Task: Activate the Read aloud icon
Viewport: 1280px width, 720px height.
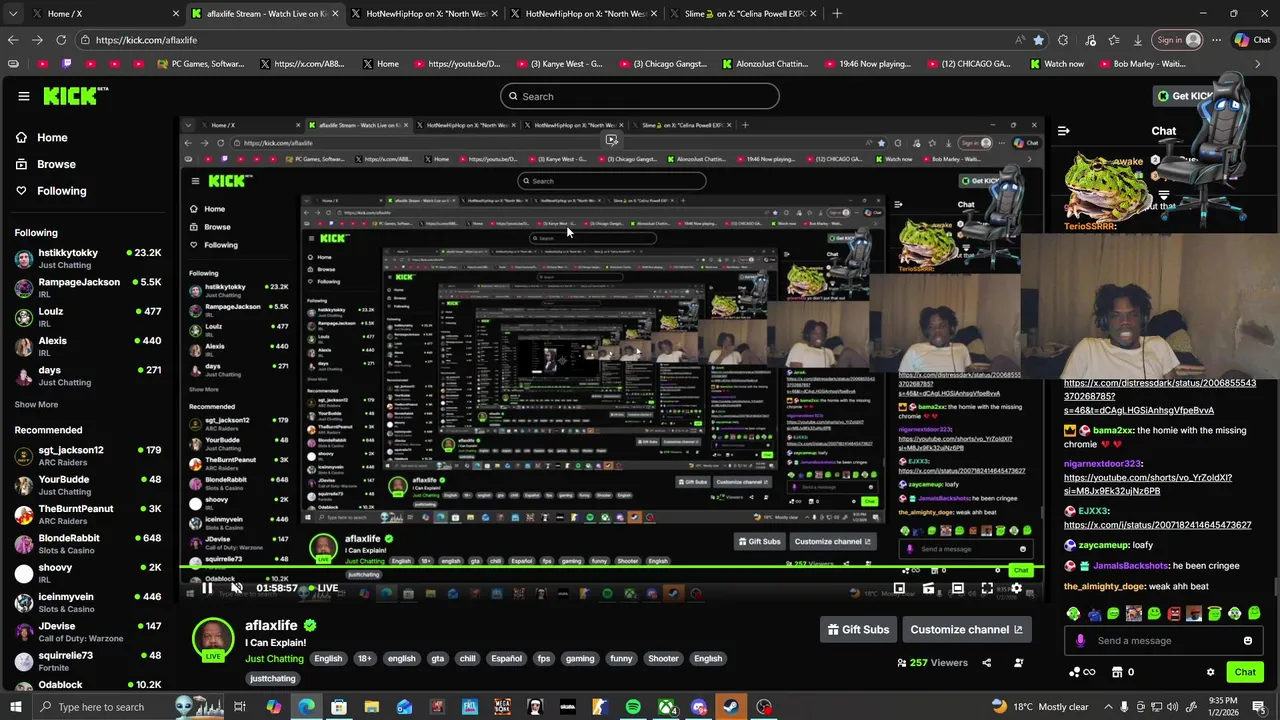Action: click(x=1019, y=40)
